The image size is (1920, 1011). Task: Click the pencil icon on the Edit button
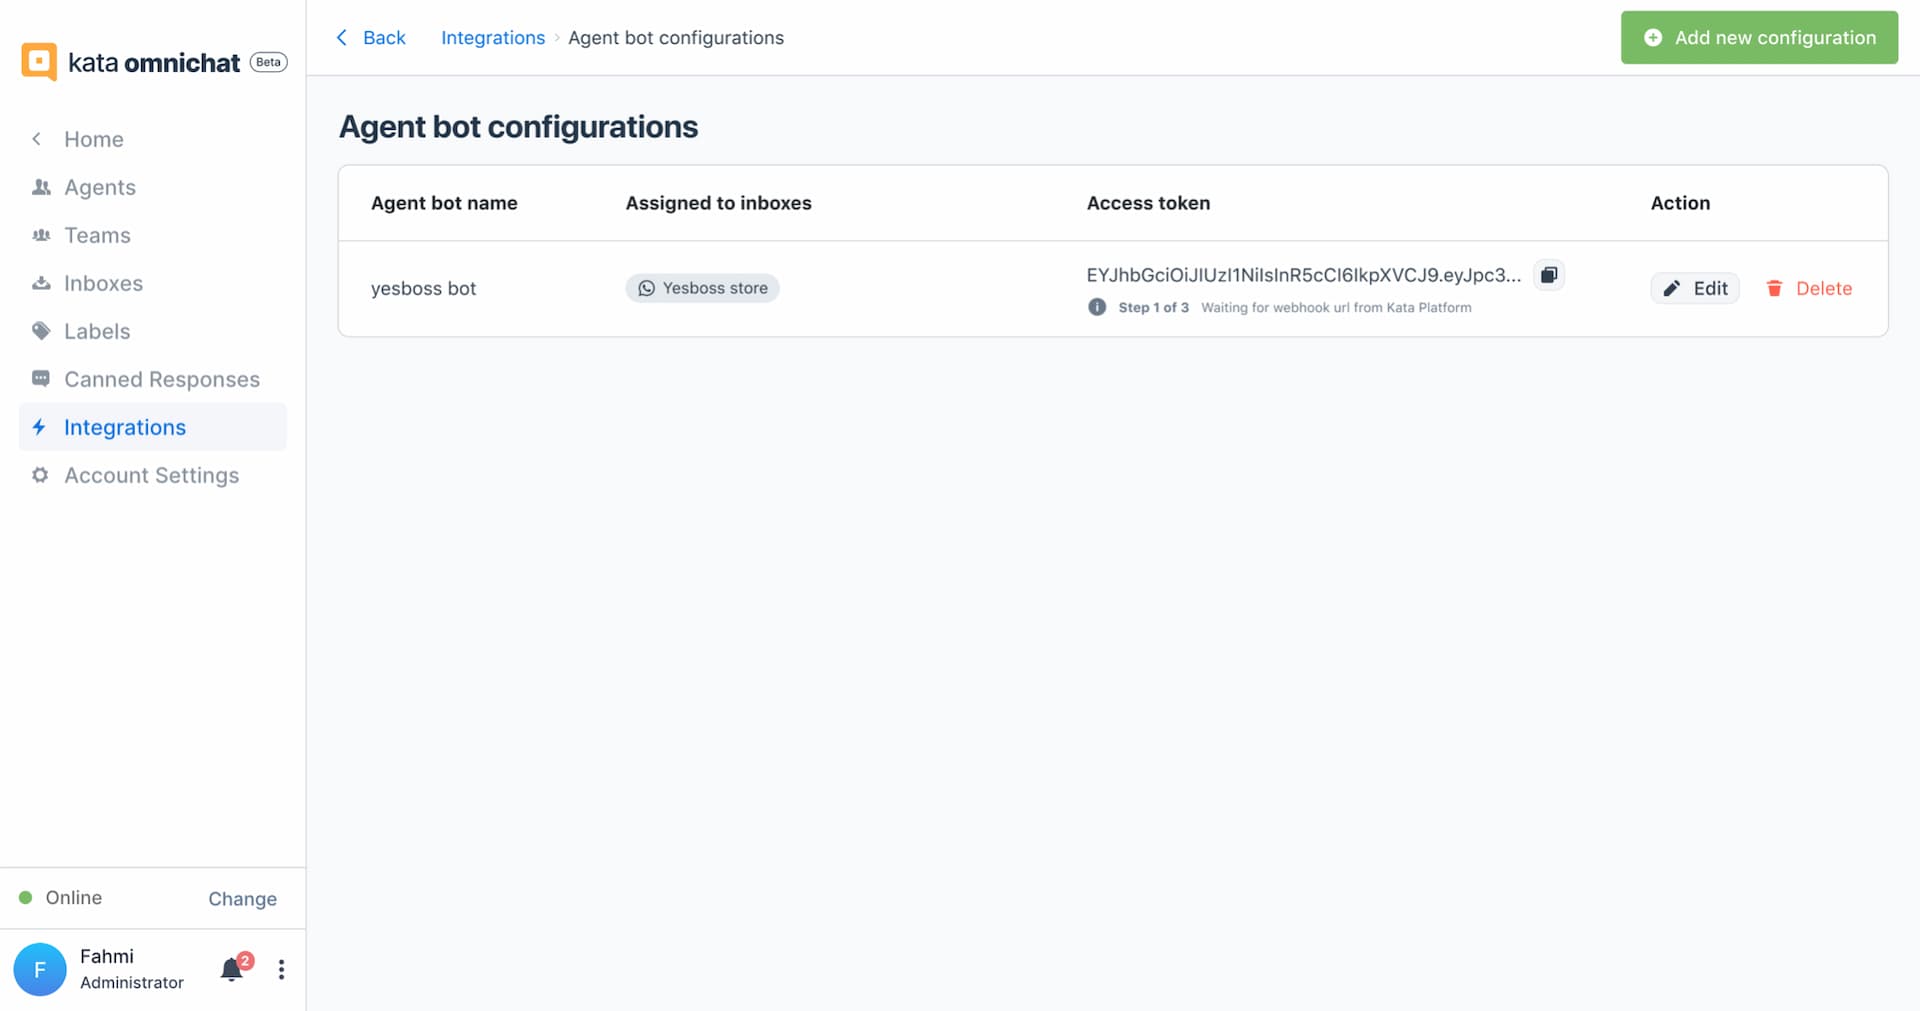[x=1671, y=289]
